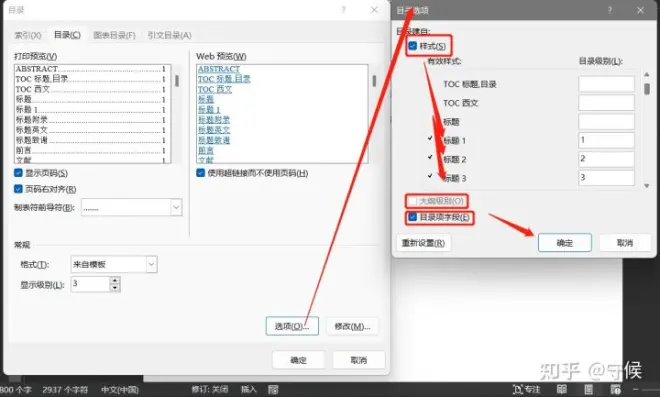Open the 图表目录(F) tab
This screenshot has width=660, height=397.
[x=114, y=35]
